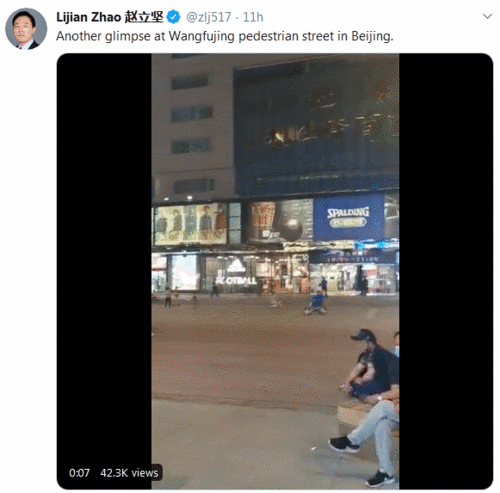Image resolution: width=500 pixels, height=493 pixels.
Task: Click the blue verified badge
Action: coord(173,17)
